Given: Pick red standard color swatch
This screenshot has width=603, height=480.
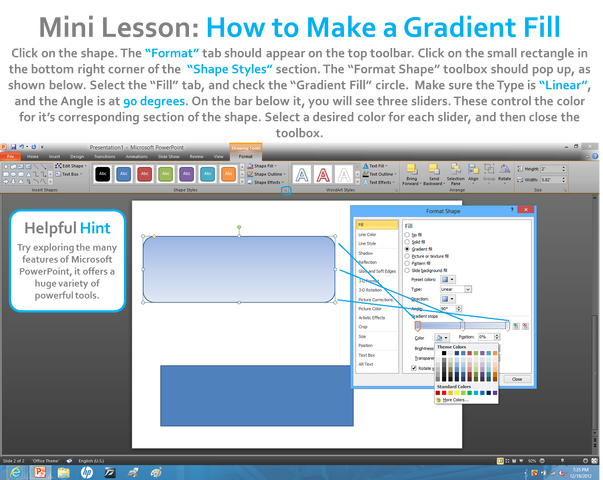Looking at the screenshot, I should pyautogui.click(x=444, y=393).
